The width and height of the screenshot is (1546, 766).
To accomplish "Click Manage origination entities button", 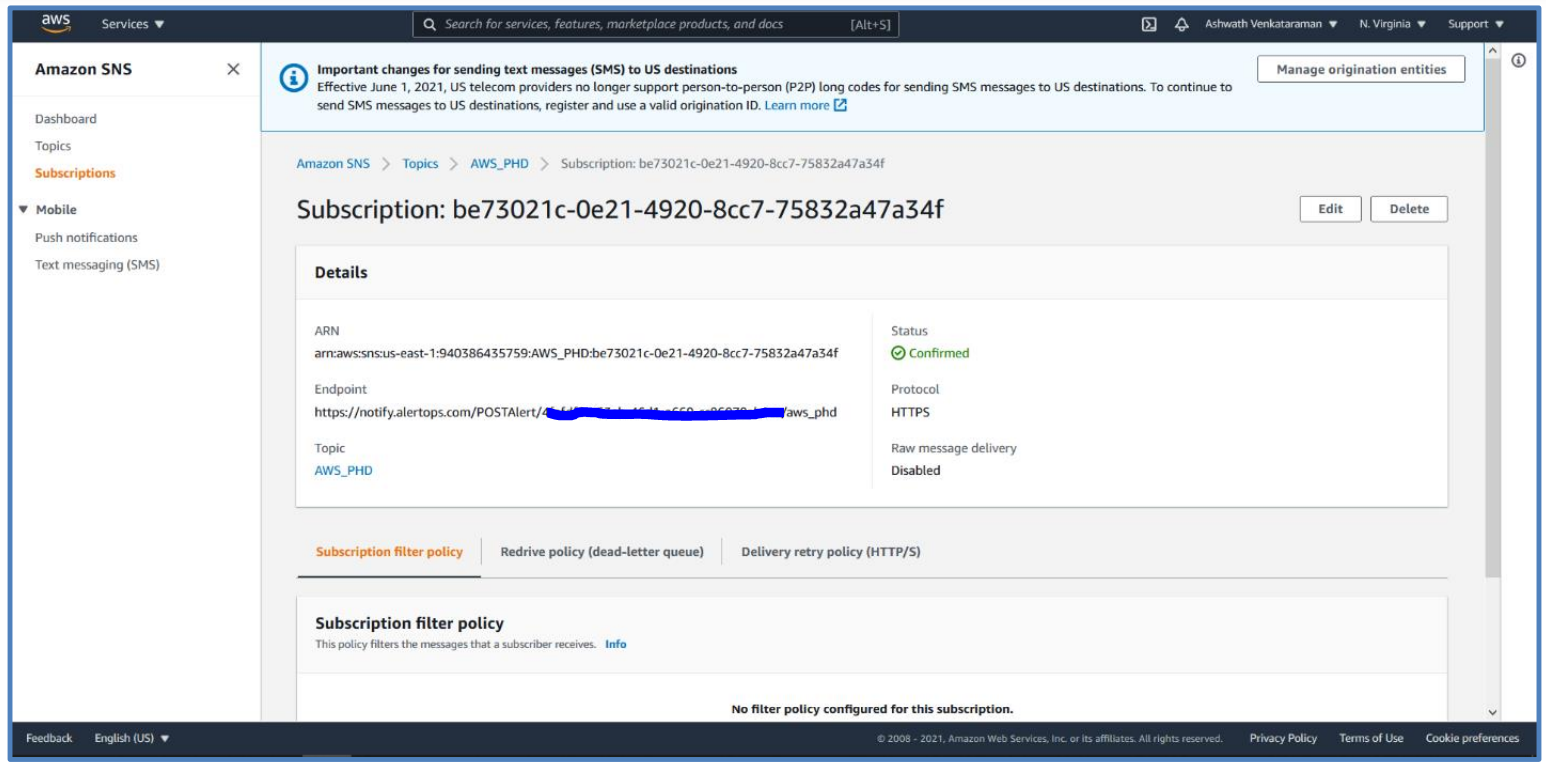I will pos(1360,70).
